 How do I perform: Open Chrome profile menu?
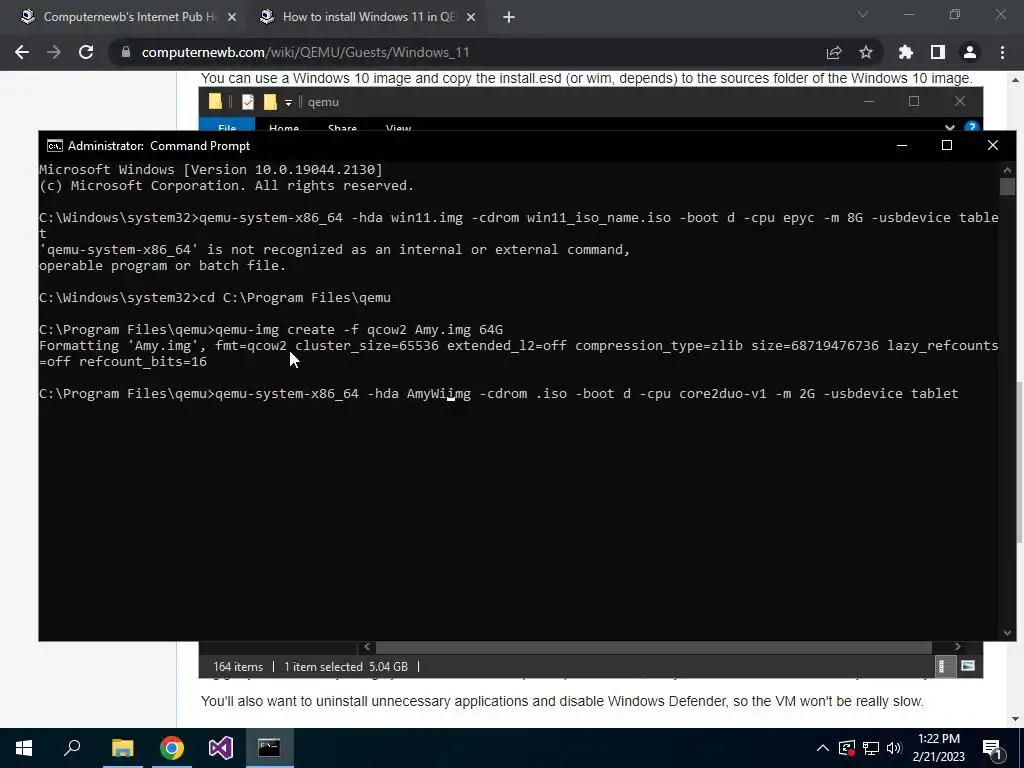click(x=970, y=52)
